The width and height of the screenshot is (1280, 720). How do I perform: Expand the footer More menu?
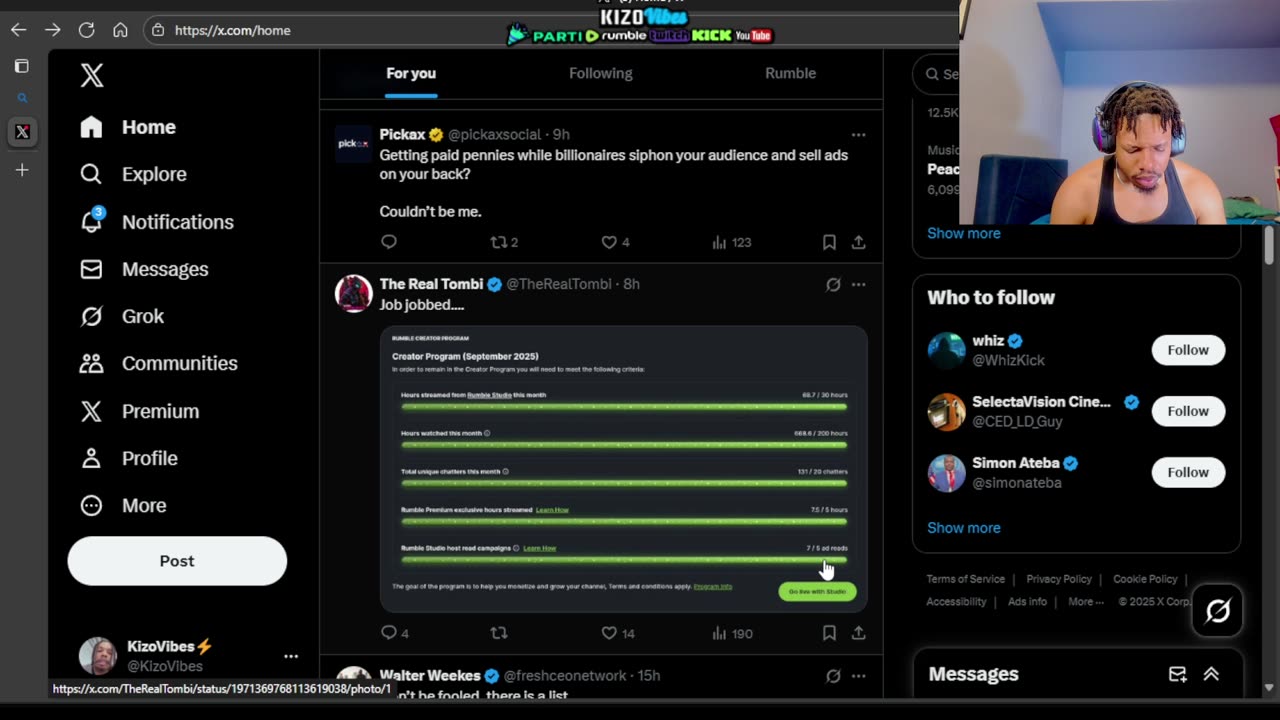1086,602
